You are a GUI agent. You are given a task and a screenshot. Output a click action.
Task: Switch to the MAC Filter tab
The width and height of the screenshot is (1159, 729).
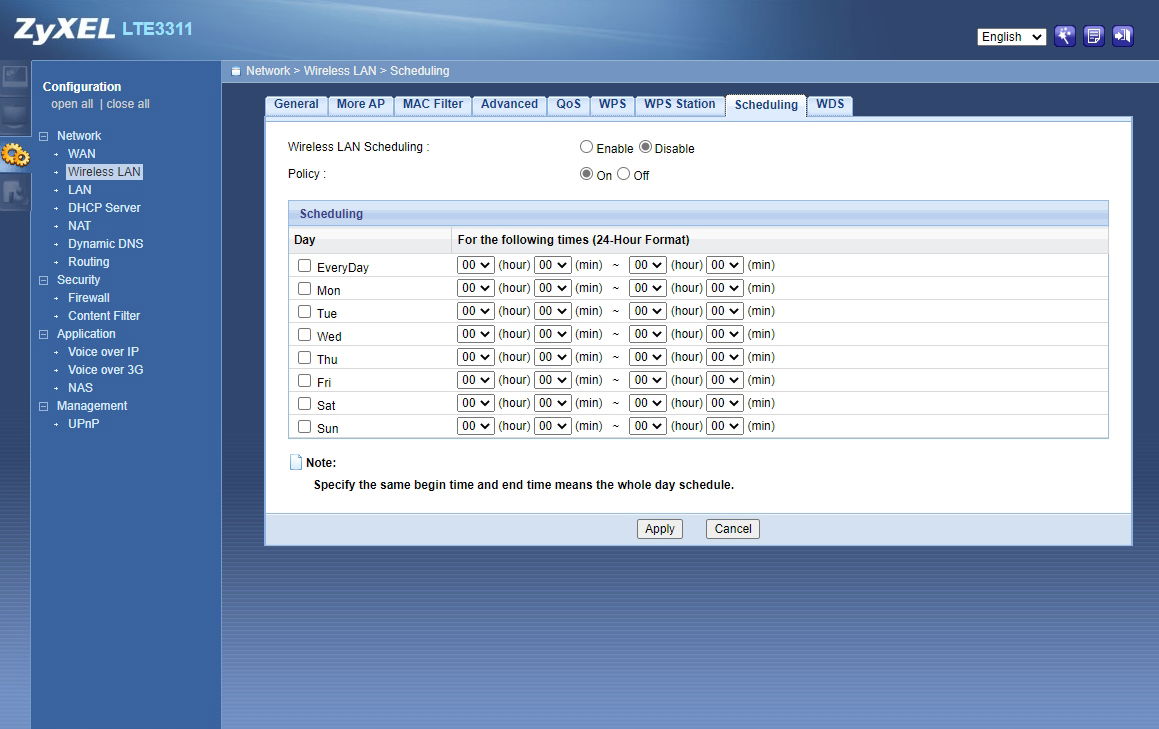coord(433,104)
